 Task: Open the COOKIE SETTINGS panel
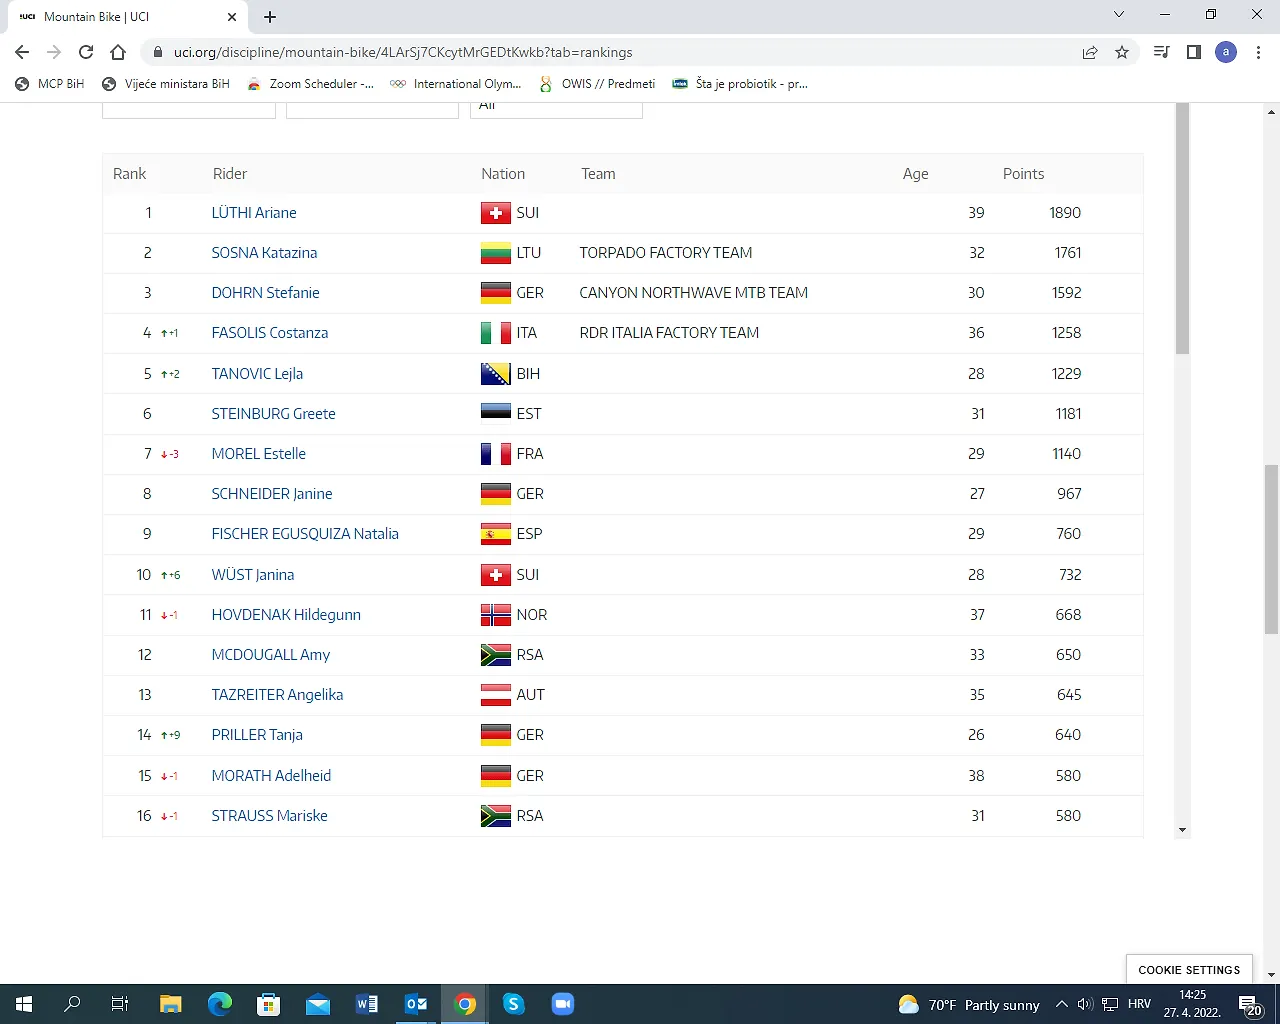pyautogui.click(x=1188, y=969)
